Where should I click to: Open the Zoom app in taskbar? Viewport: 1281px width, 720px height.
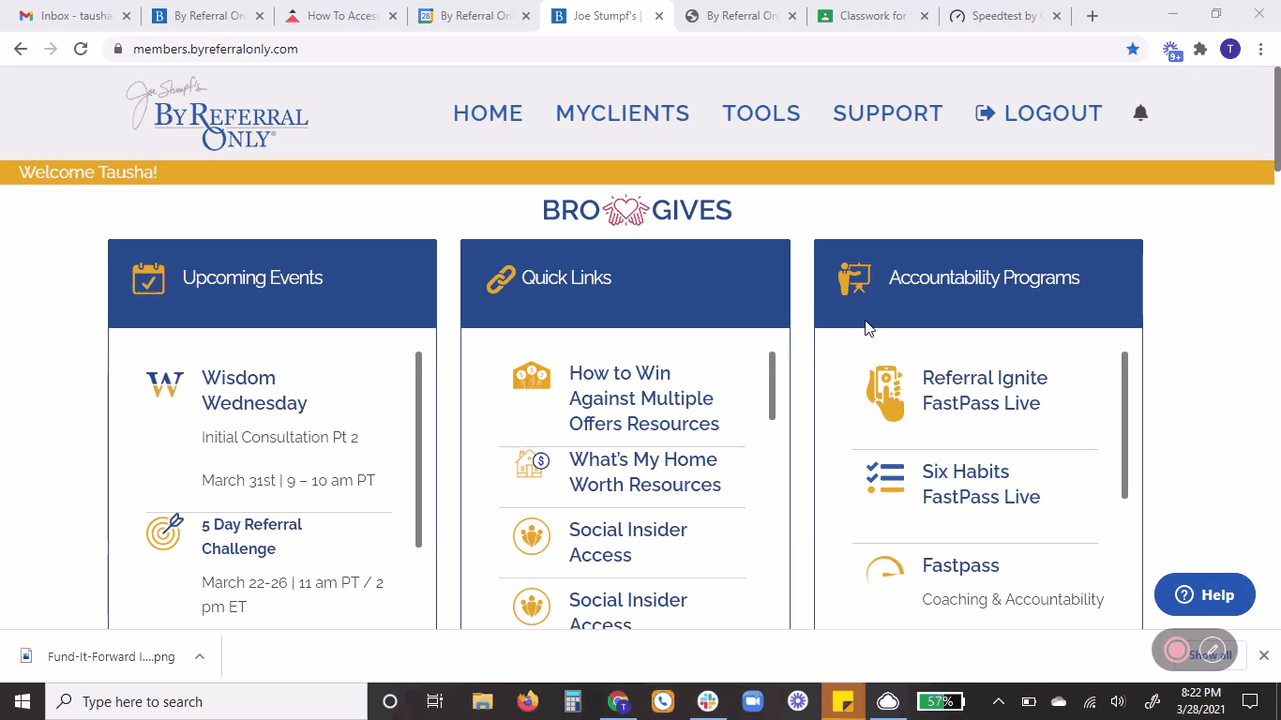coord(752,701)
